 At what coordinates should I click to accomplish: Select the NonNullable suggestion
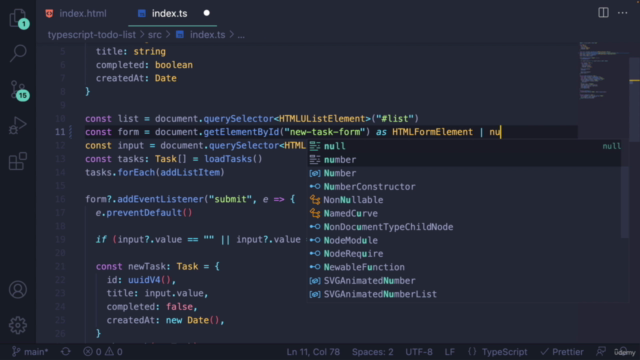(x=464, y=200)
